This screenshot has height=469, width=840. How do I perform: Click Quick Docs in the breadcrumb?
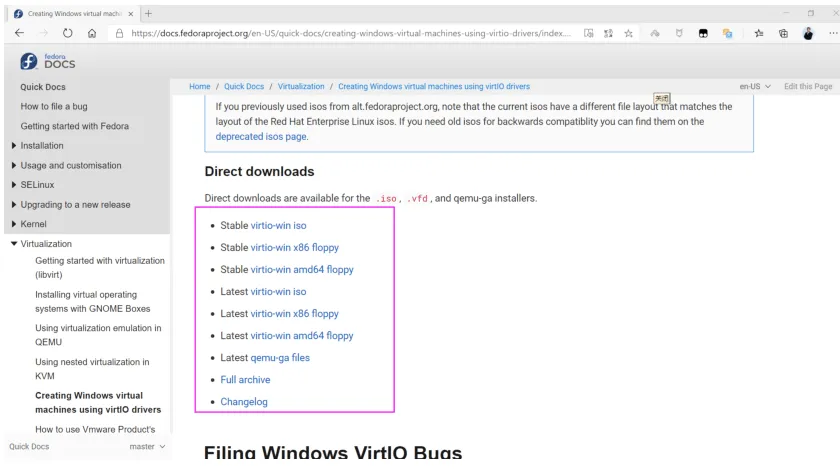(244, 86)
